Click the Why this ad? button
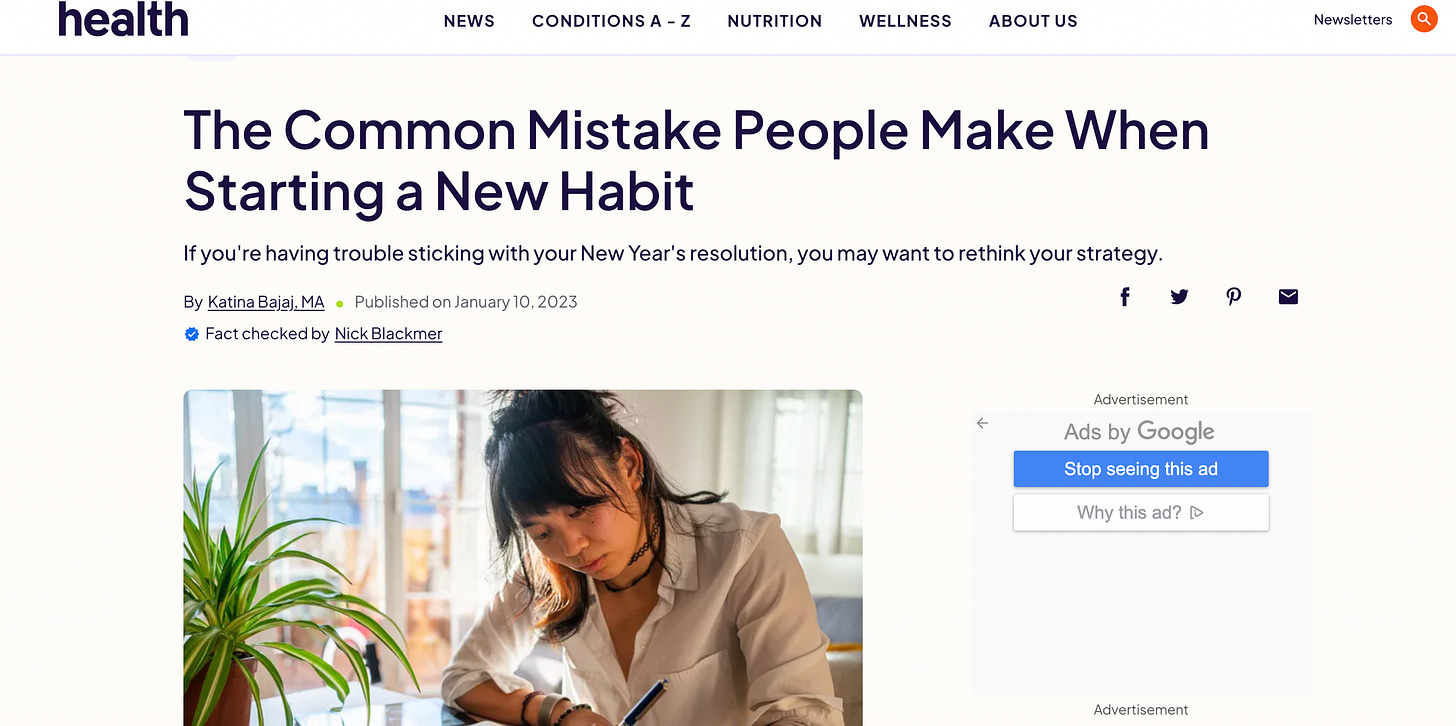Image resolution: width=1456 pixels, height=726 pixels. (1141, 513)
